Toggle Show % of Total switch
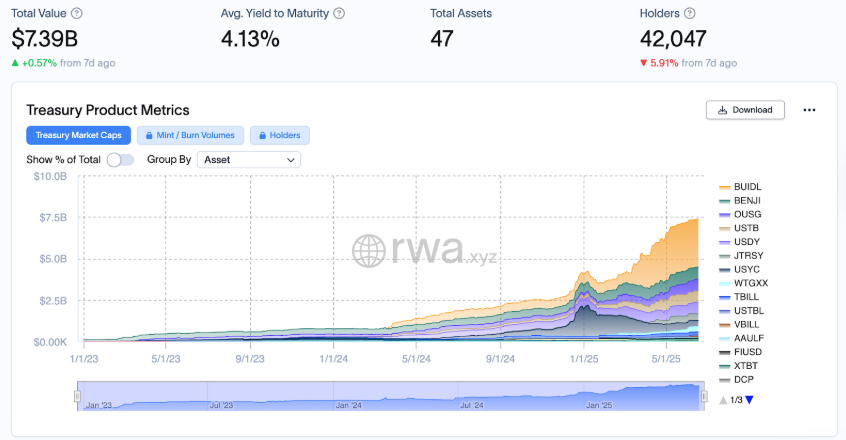 (120, 160)
